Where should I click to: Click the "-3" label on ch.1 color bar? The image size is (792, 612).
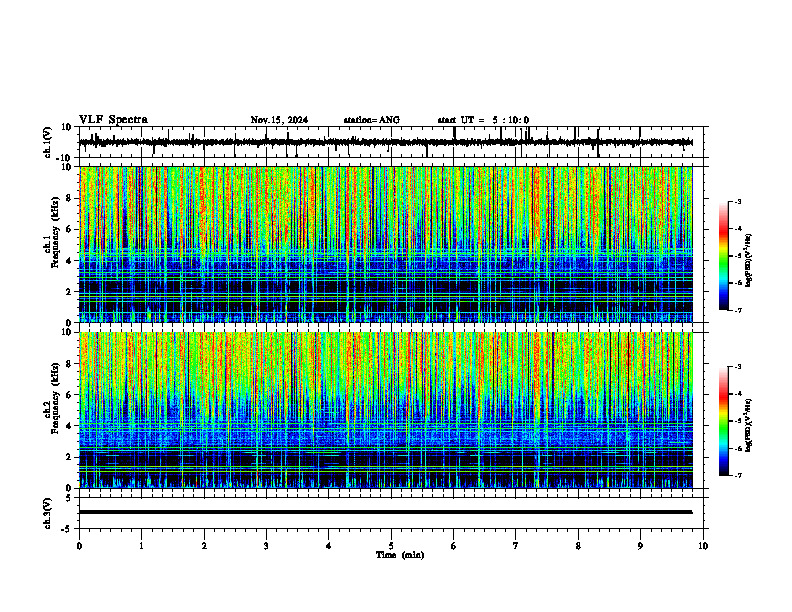pyautogui.click(x=738, y=201)
